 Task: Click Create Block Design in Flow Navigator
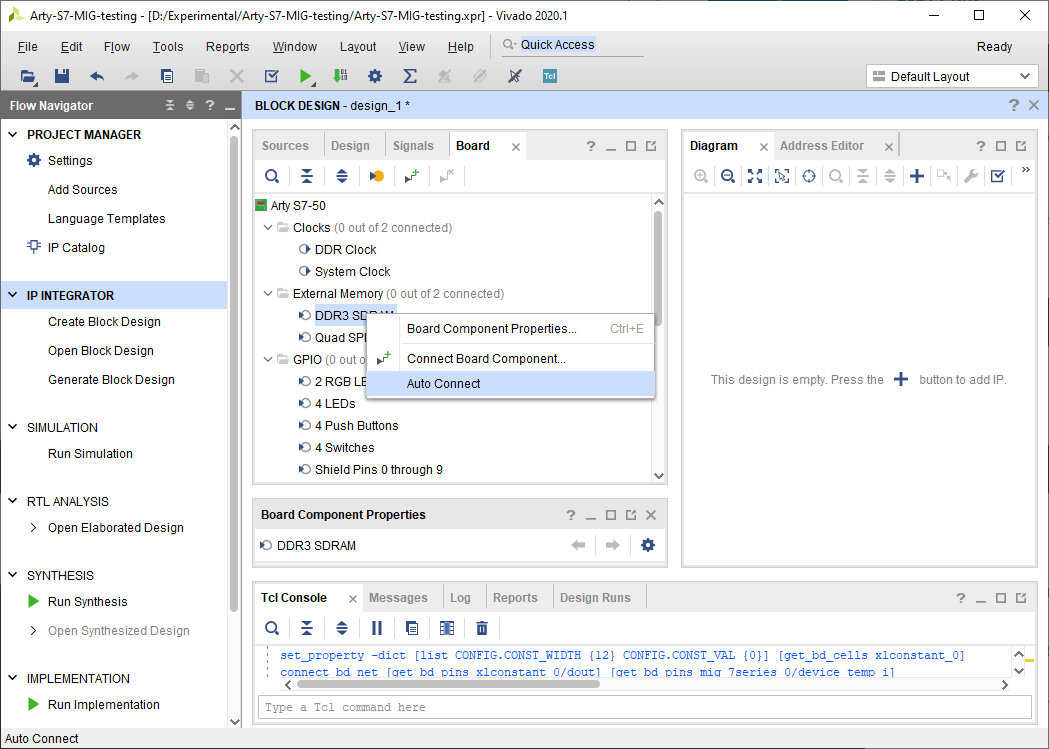104,322
